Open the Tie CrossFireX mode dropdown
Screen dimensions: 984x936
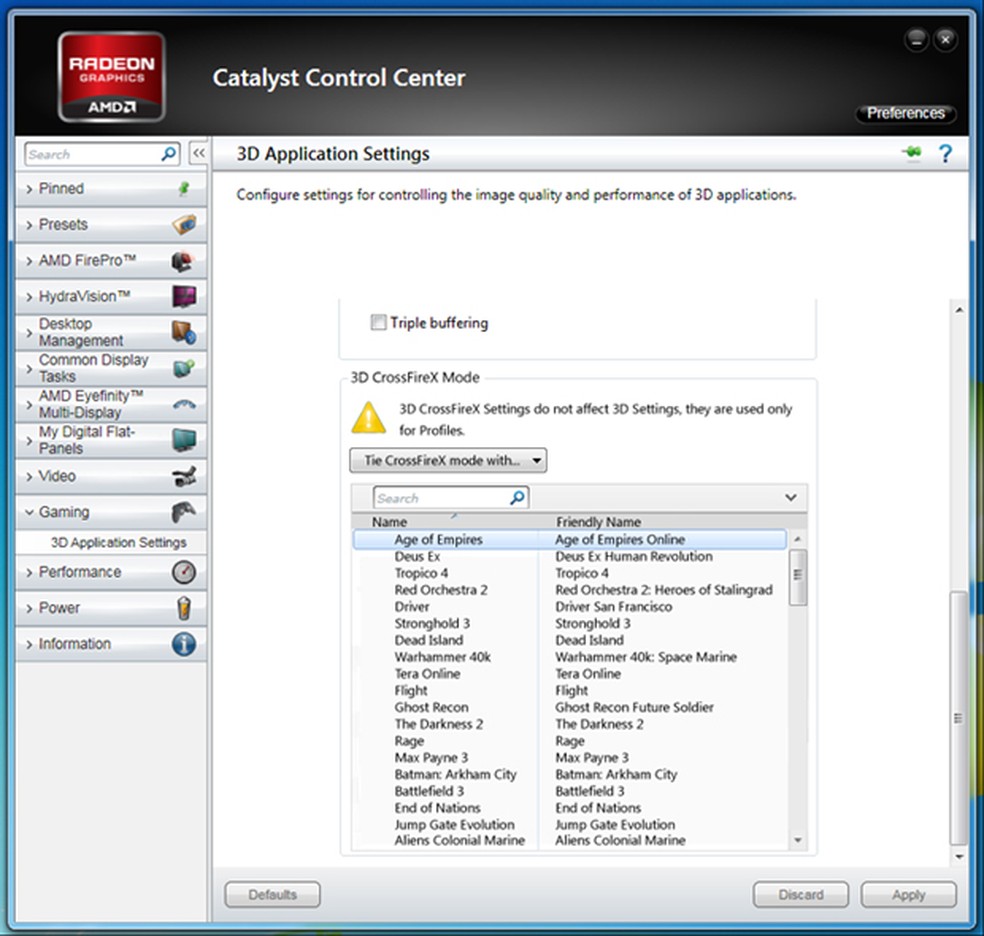tap(448, 460)
